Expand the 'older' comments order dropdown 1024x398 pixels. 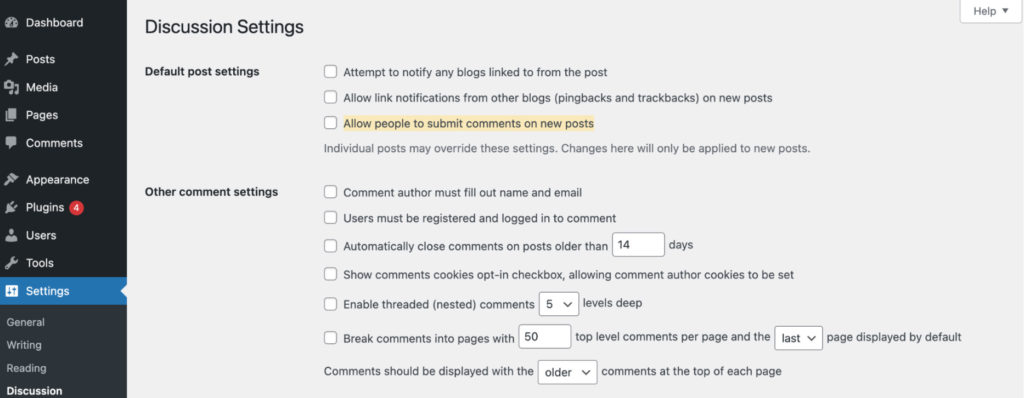(568, 372)
